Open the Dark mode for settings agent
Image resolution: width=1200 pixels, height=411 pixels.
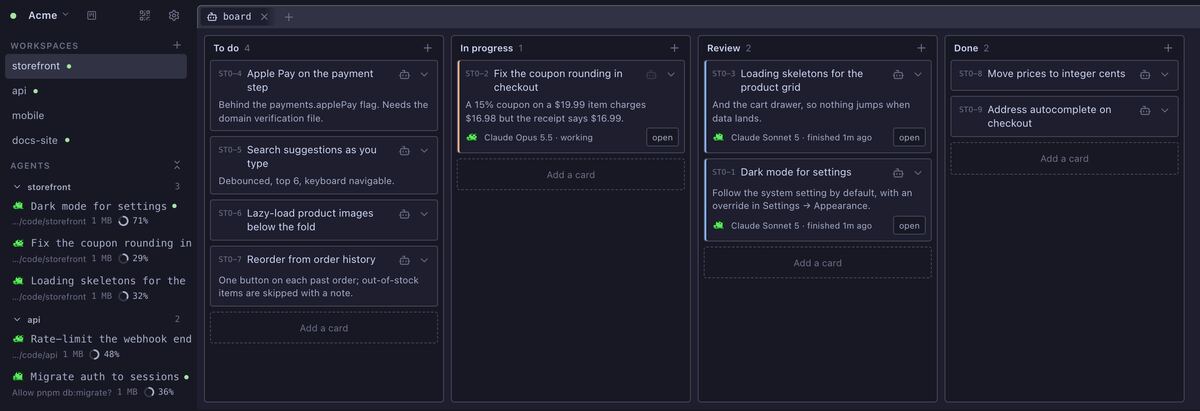(x=96, y=213)
